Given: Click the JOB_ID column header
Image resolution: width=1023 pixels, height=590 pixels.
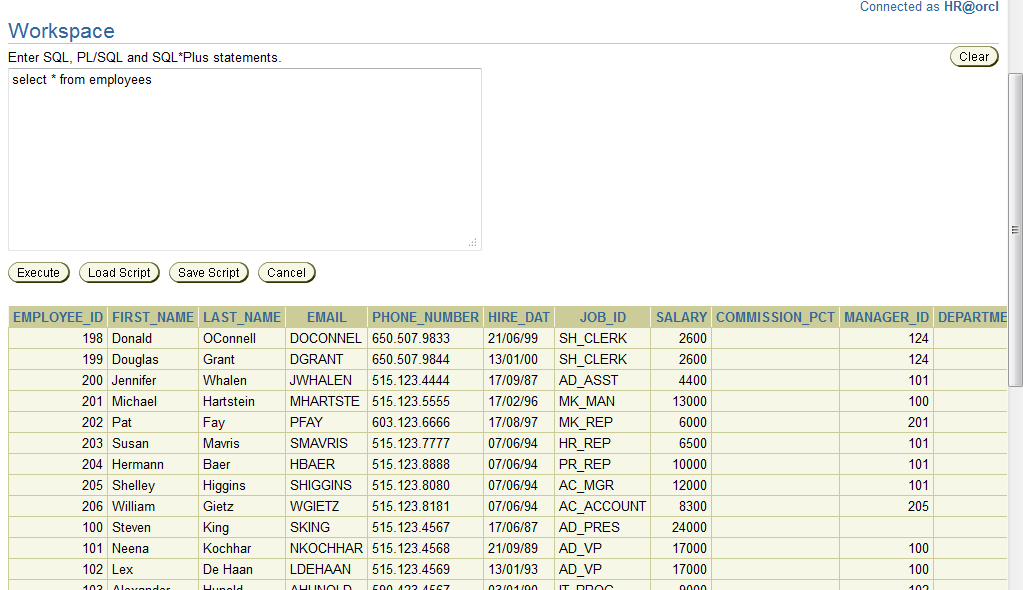Looking at the screenshot, I should [x=602, y=317].
